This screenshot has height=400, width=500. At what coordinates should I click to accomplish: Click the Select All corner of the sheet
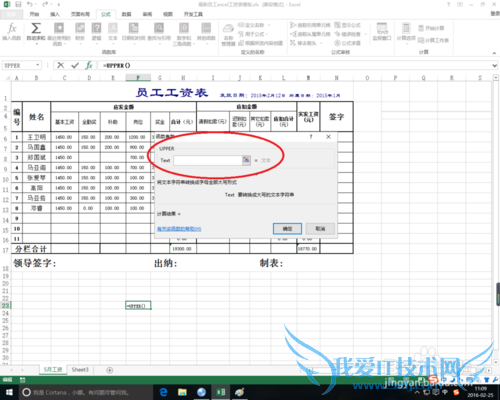[x=7, y=78]
